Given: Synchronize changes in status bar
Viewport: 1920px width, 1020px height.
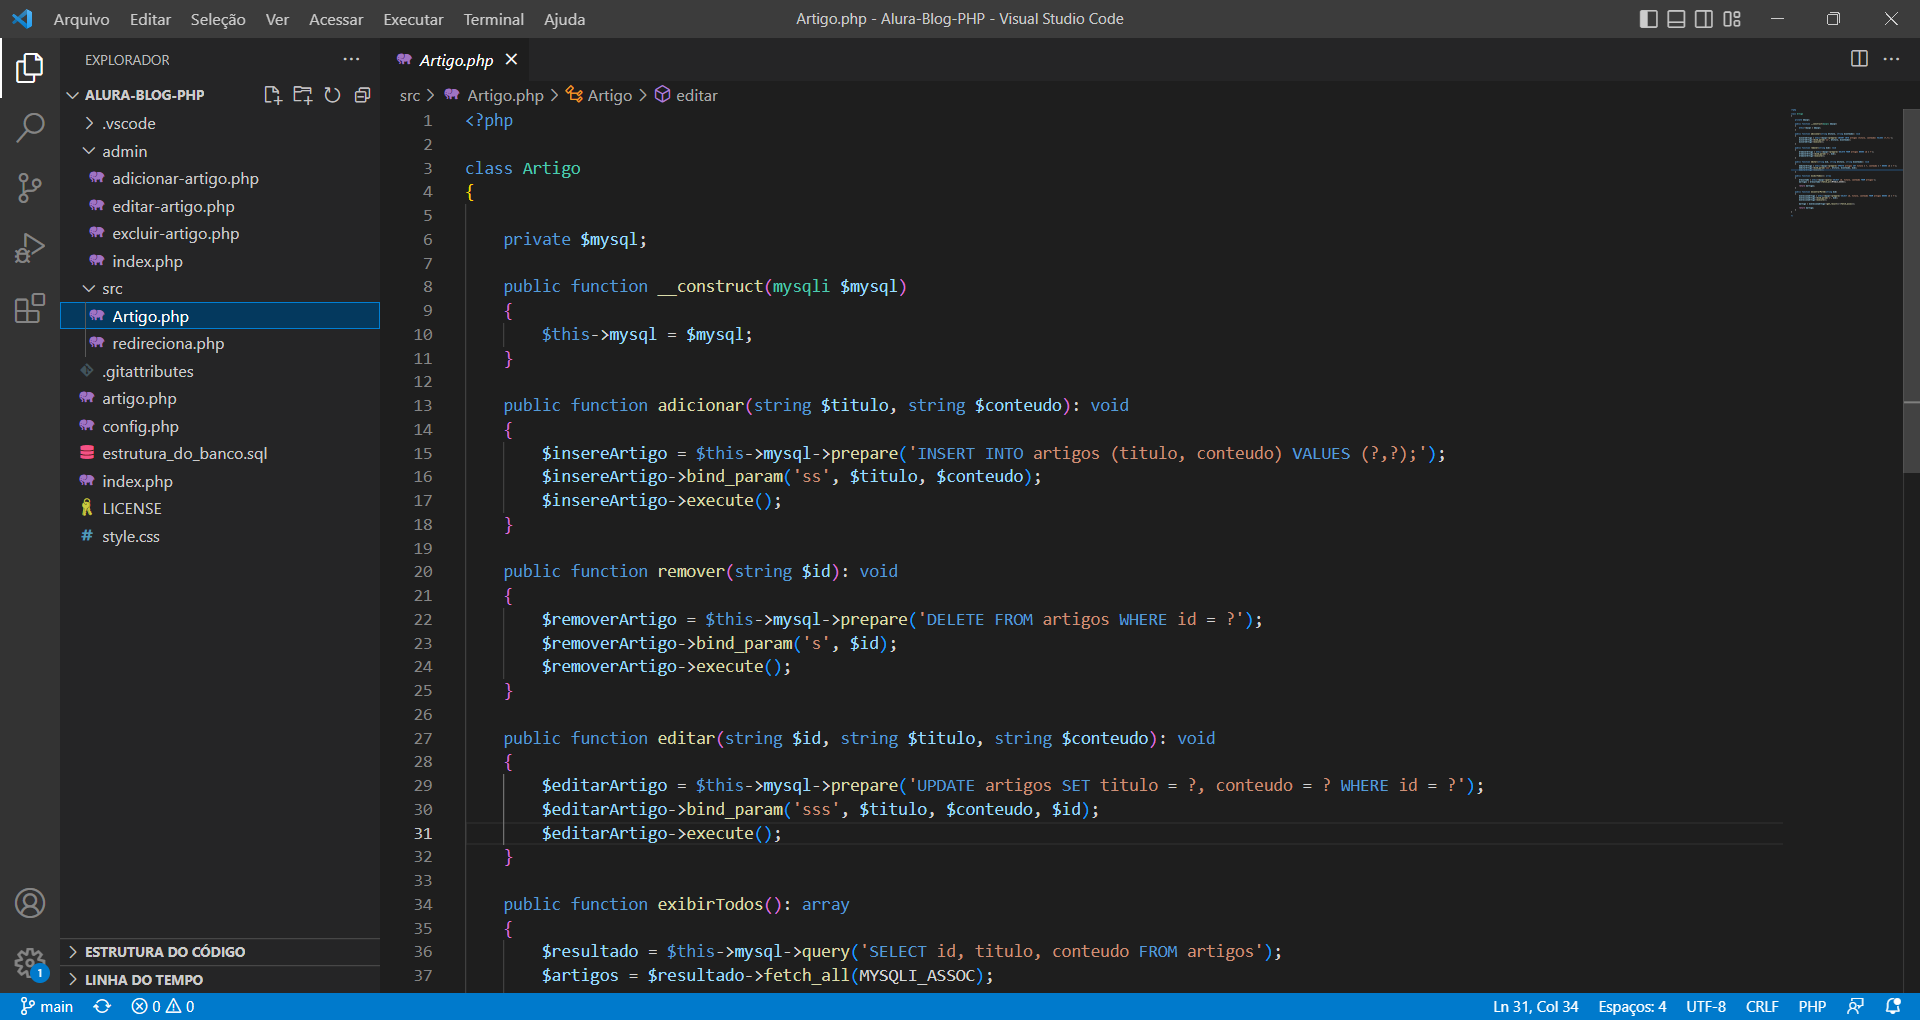Looking at the screenshot, I should pyautogui.click(x=102, y=1006).
